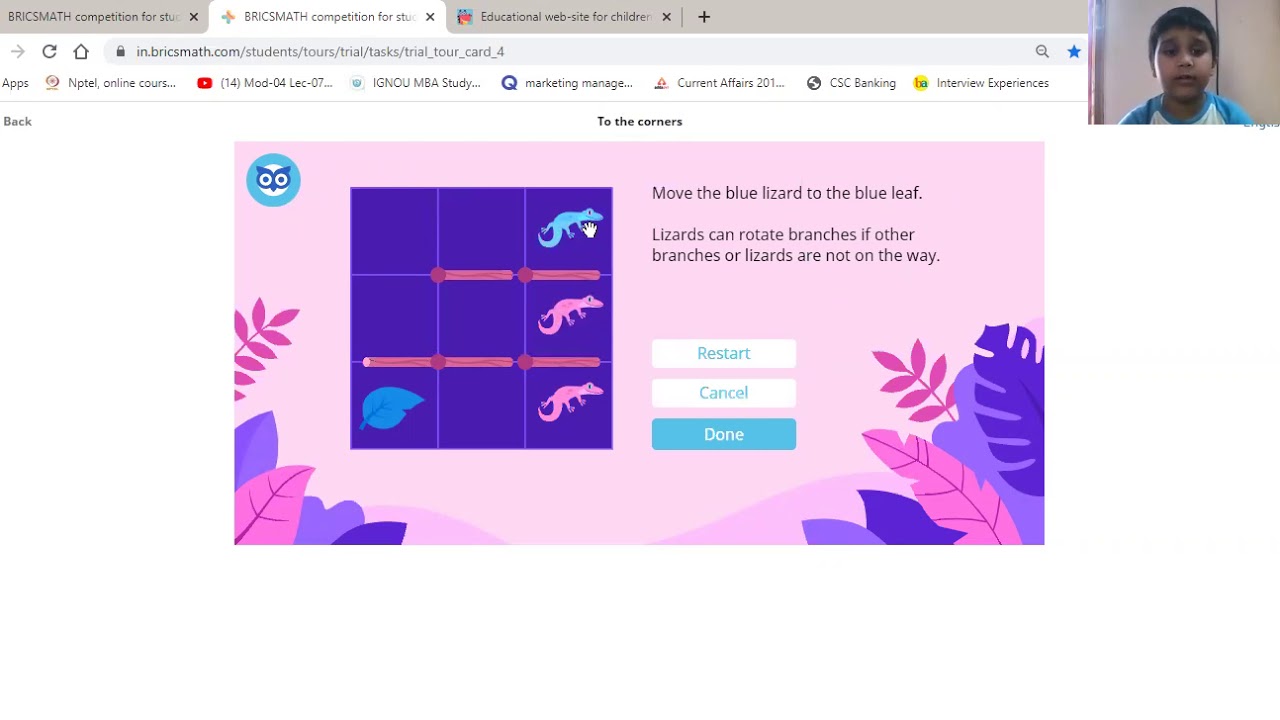This screenshot has height=720, width=1280.
Task: Open the CSC Banking bookmark
Action: [x=851, y=83]
